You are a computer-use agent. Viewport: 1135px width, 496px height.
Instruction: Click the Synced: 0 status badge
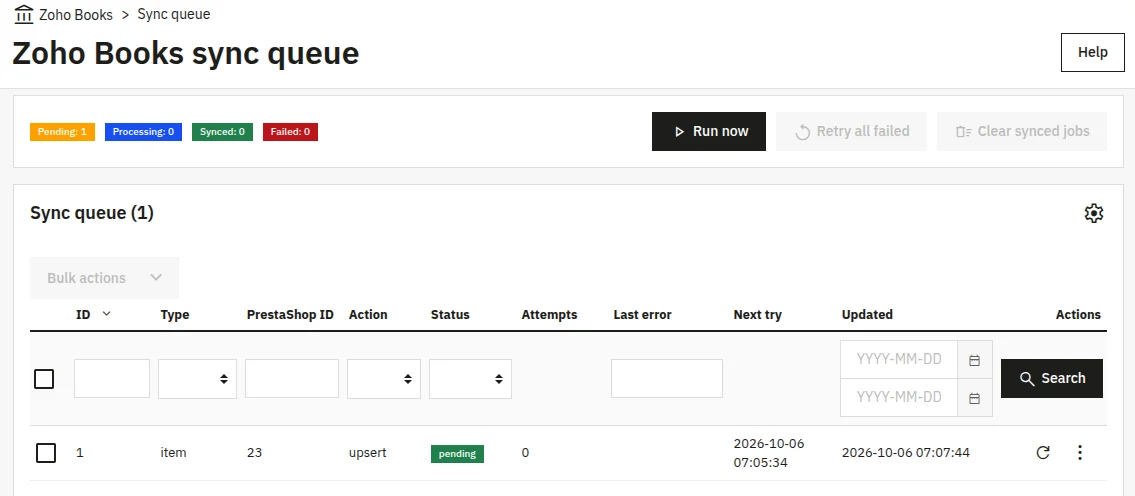click(x=222, y=132)
